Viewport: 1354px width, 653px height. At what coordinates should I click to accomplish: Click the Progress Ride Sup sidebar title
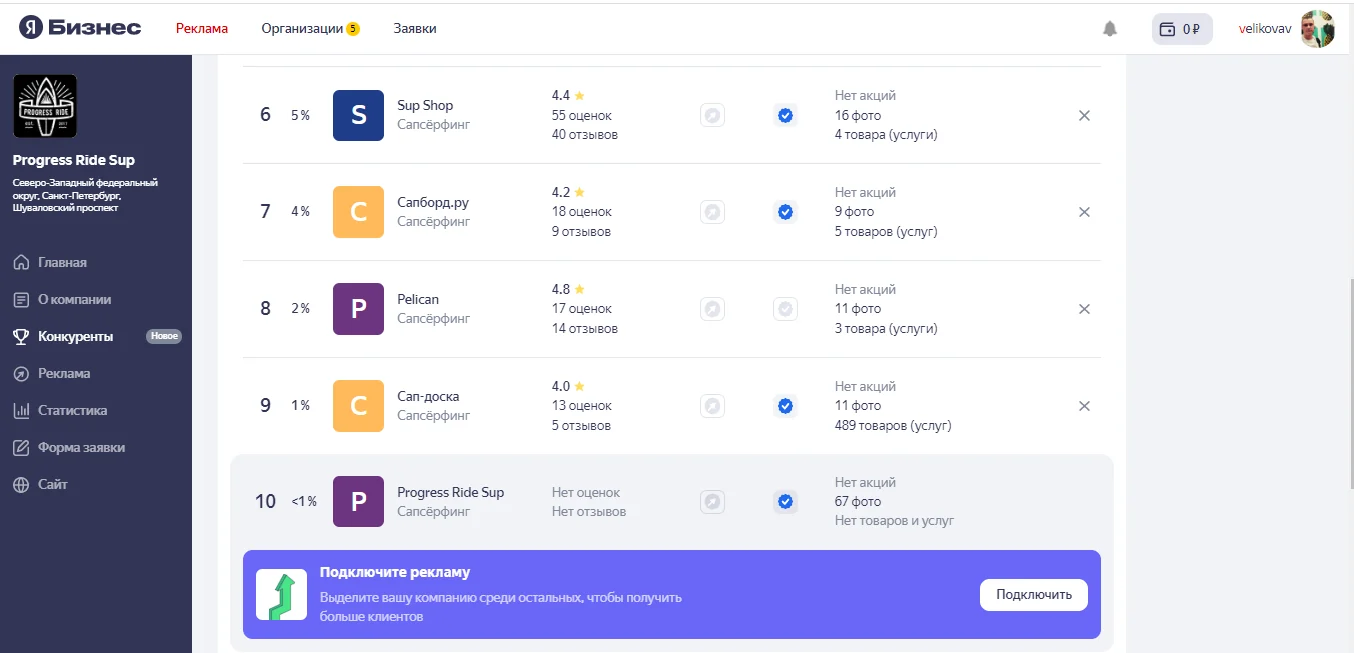(x=74, y=160)
